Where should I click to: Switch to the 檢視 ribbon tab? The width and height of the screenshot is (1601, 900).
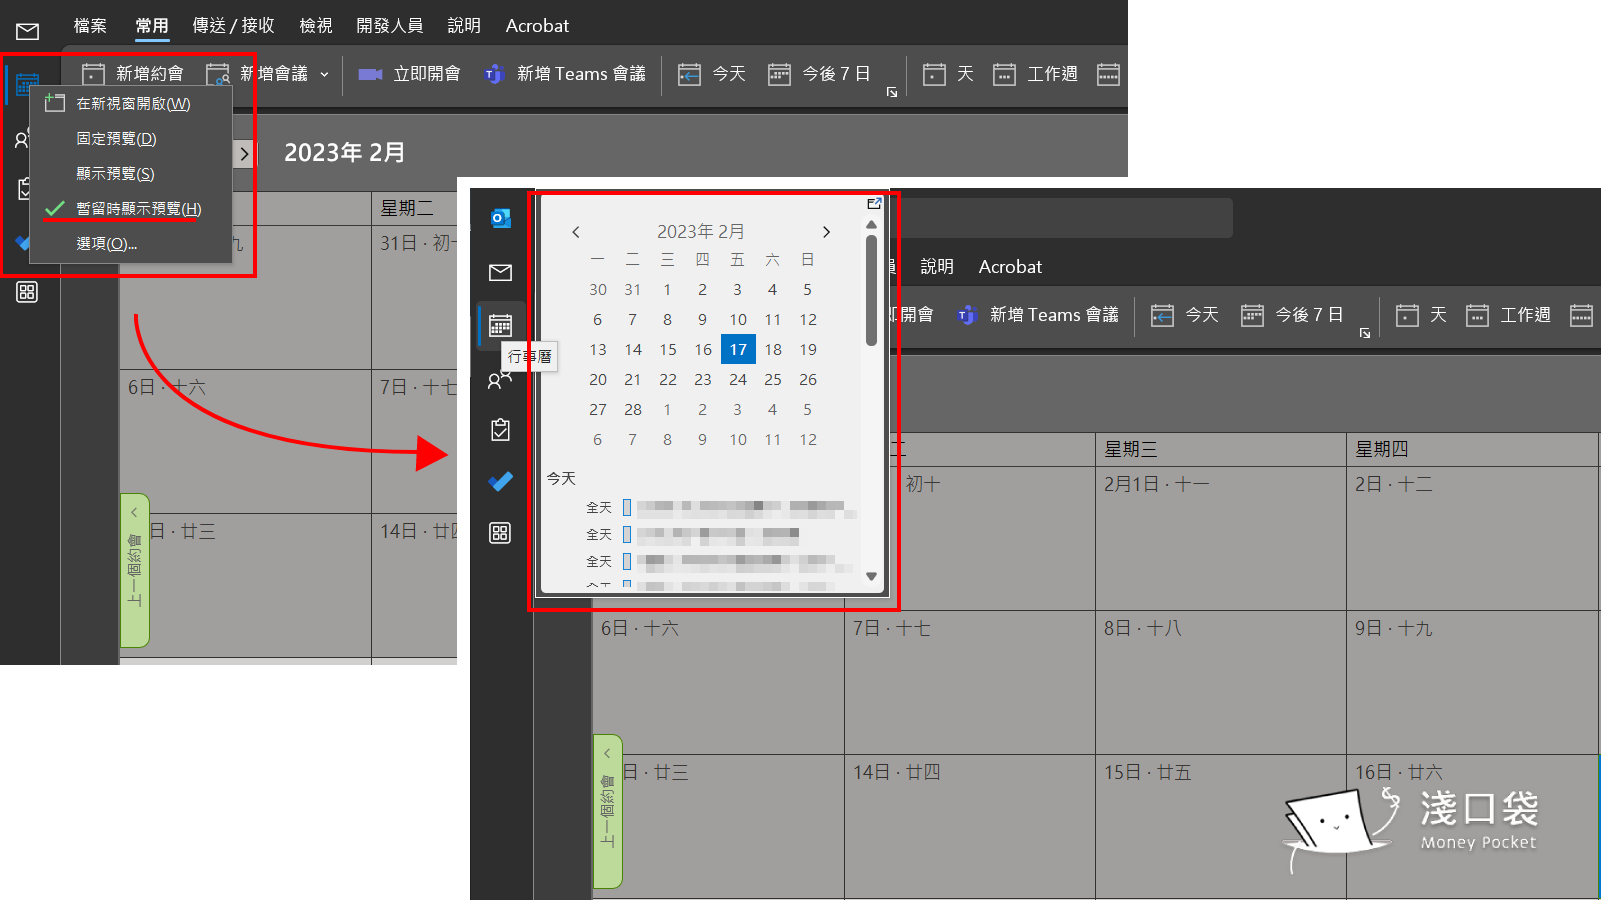316,26
